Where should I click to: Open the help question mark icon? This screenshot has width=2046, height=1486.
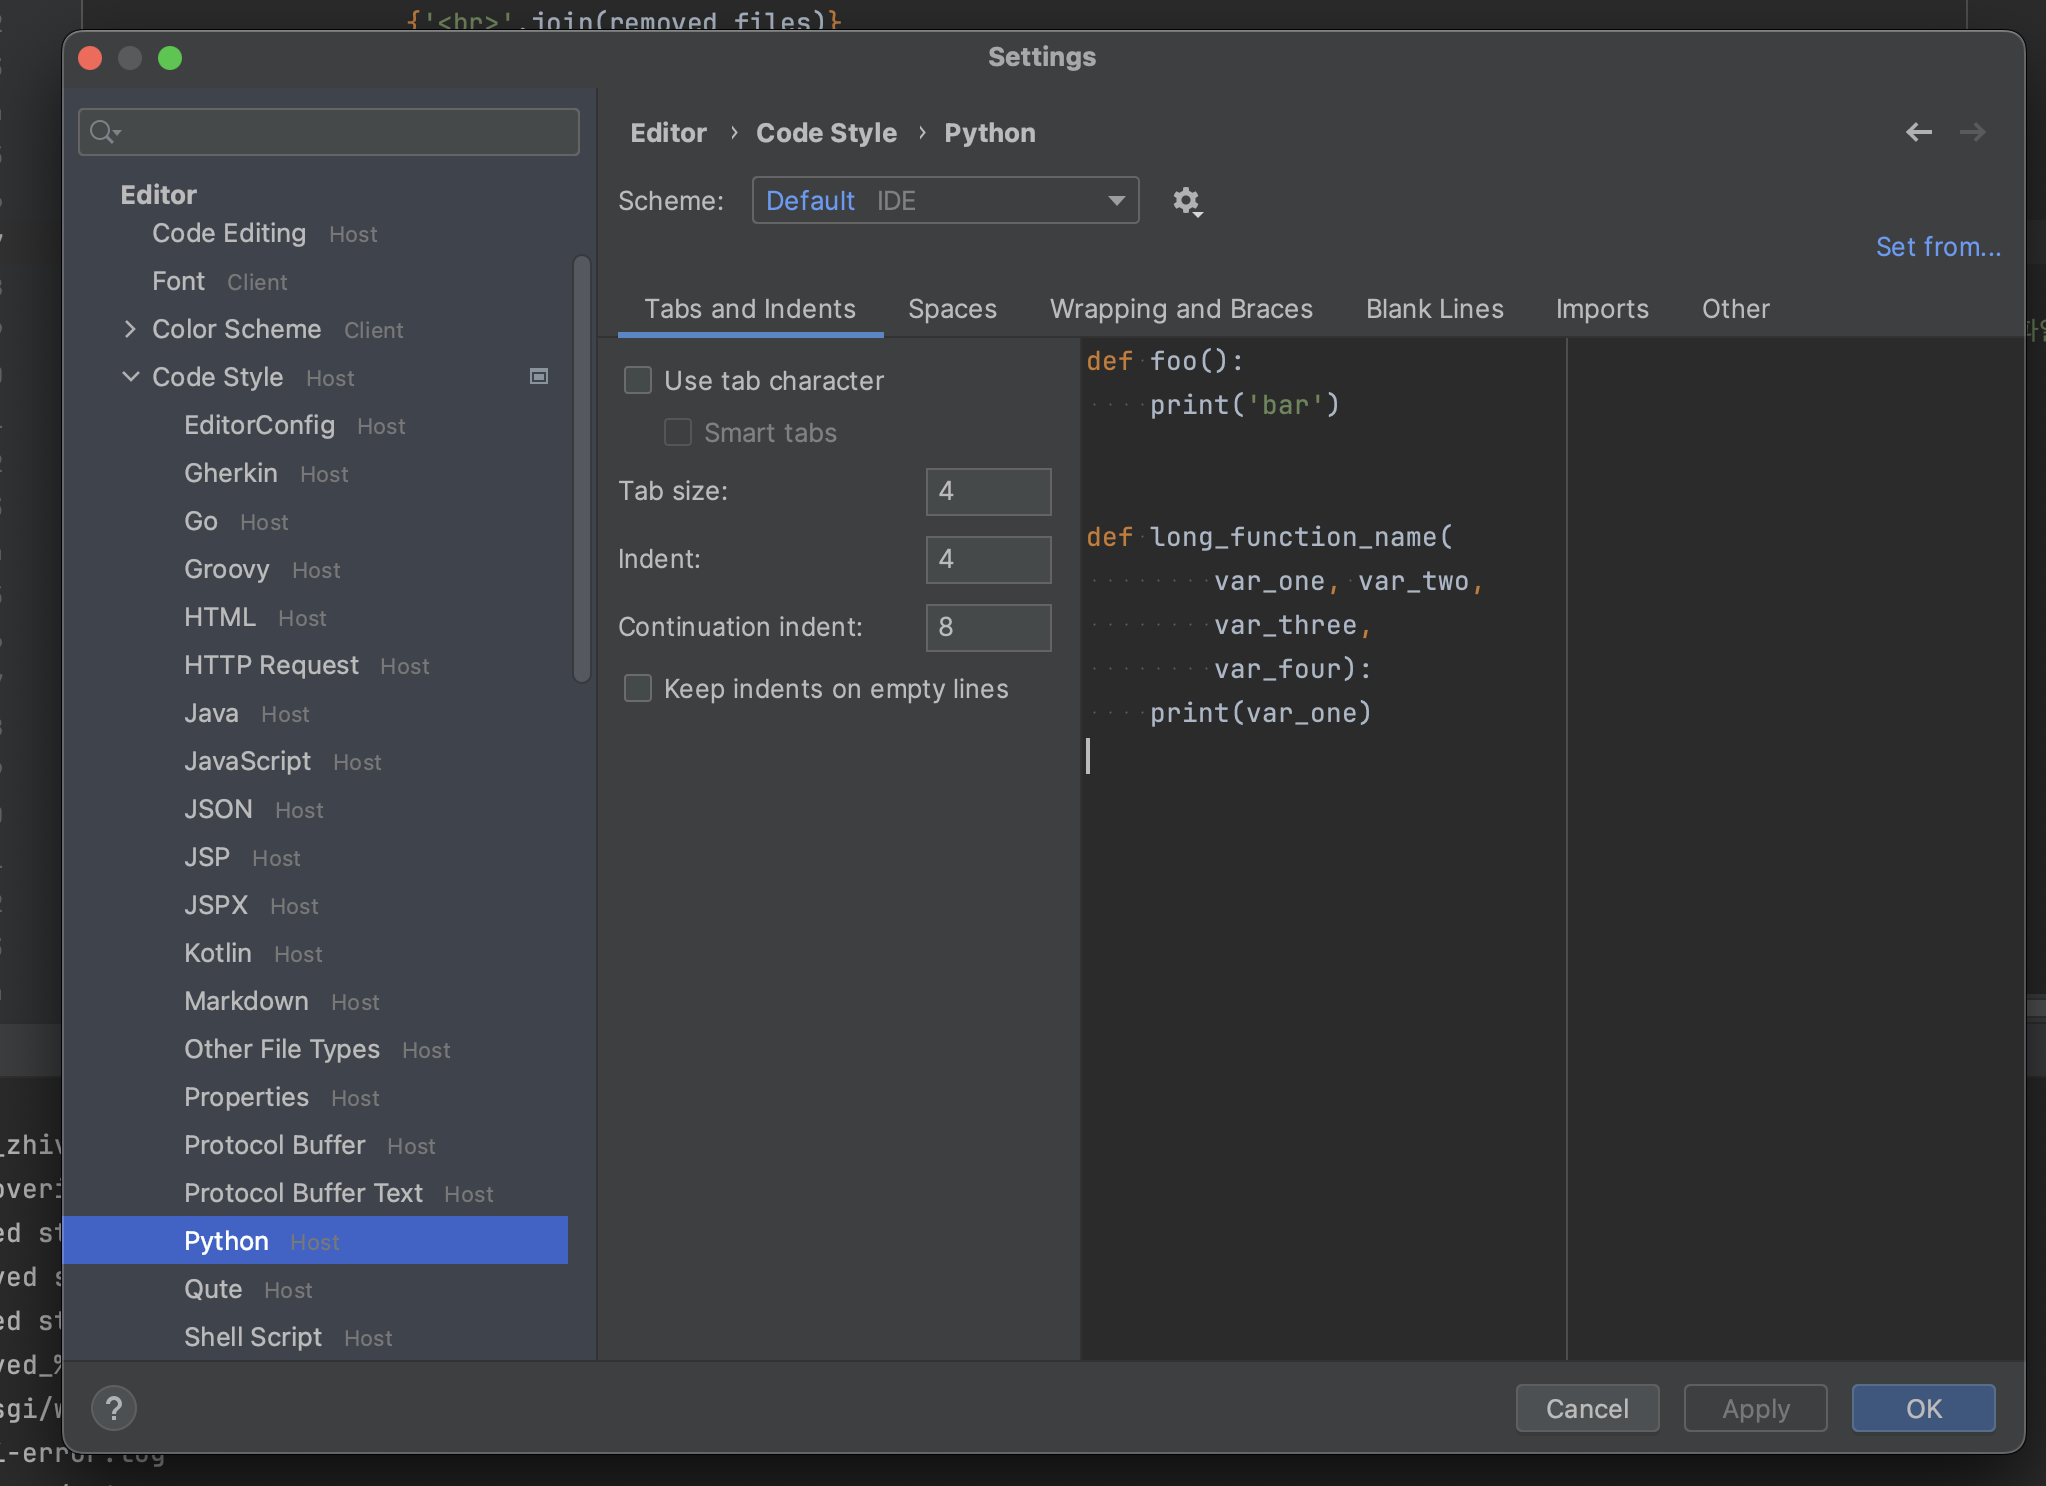(115, 1408)
